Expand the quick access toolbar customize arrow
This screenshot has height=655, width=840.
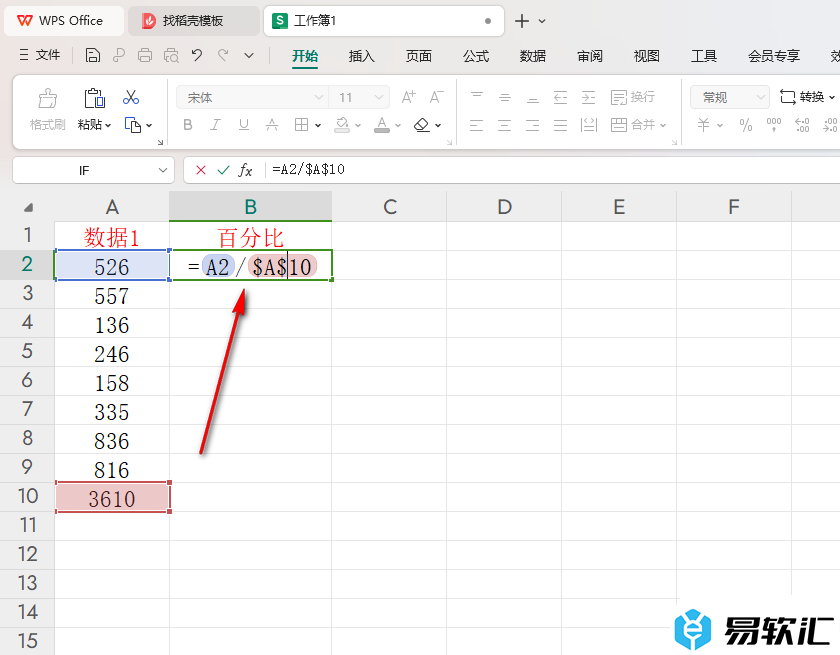(249, 56)
